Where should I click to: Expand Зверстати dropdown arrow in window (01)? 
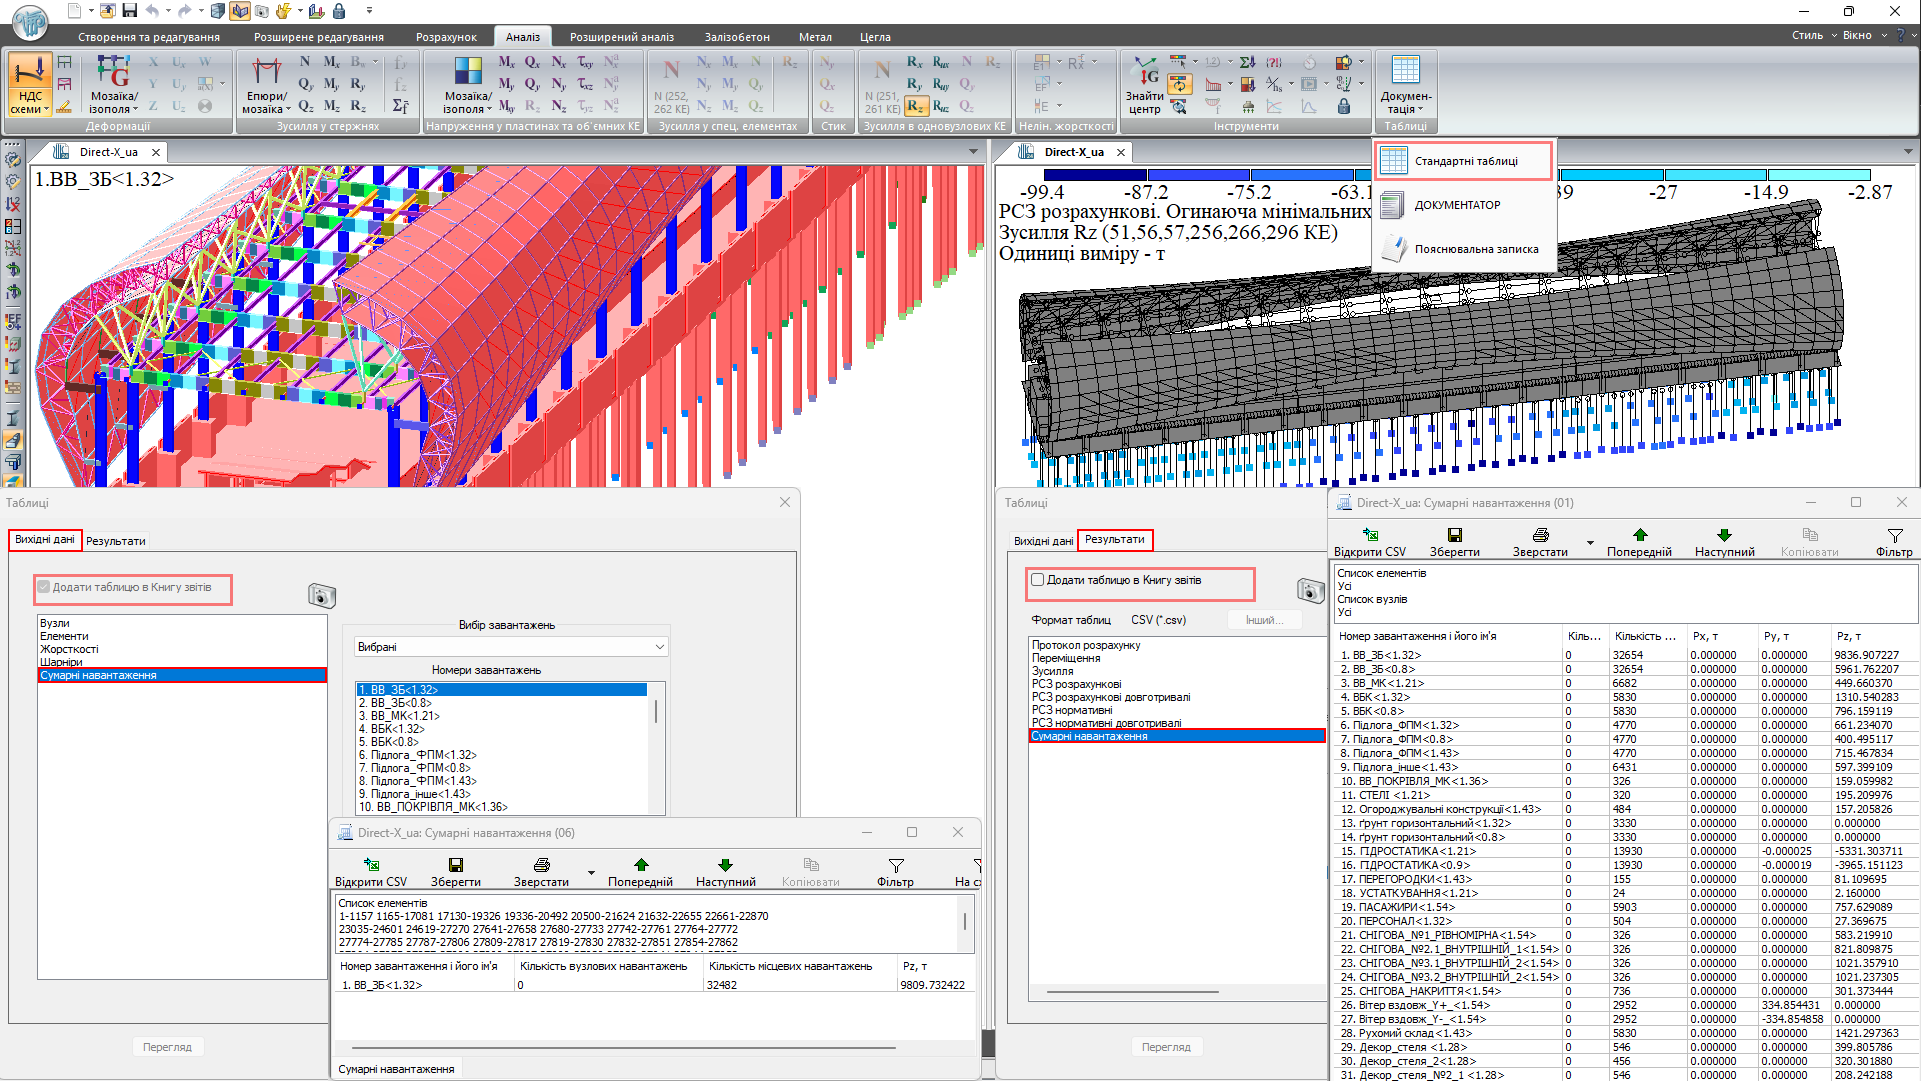[x=1590, y=543]
